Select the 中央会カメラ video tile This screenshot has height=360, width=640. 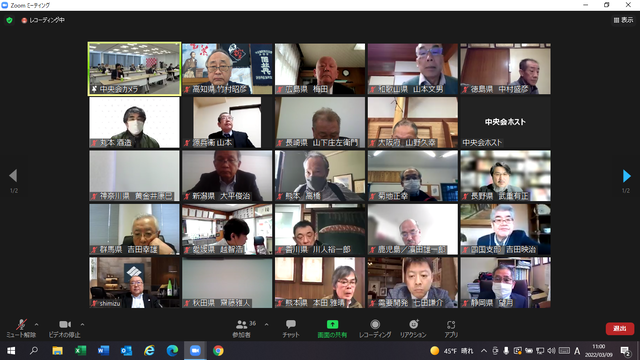(134, 69)
